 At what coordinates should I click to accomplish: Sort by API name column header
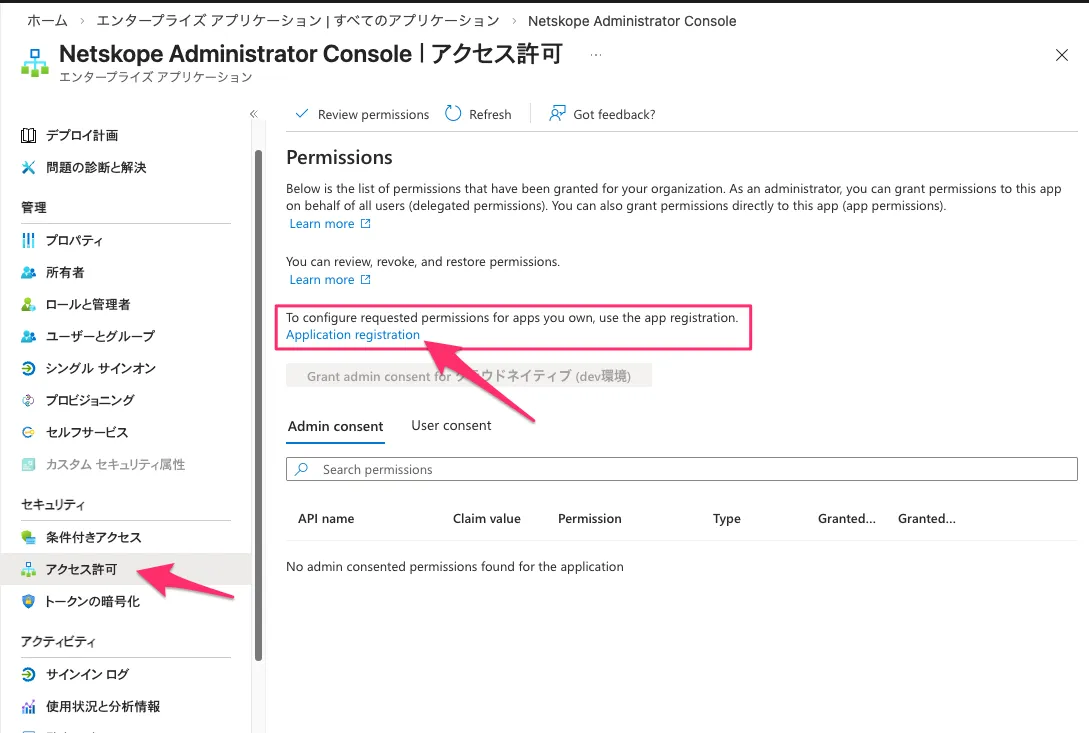point(326,519)
